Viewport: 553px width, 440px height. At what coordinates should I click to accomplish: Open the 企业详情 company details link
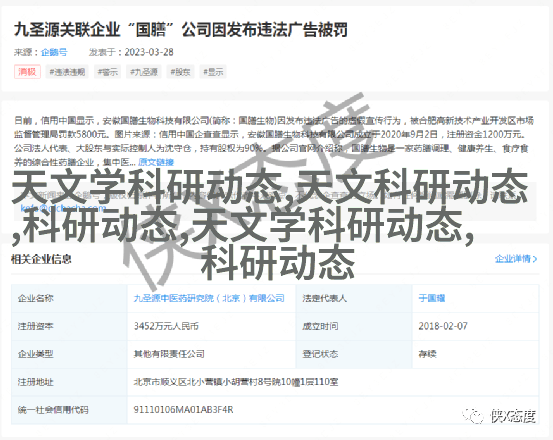click(516, 259)
